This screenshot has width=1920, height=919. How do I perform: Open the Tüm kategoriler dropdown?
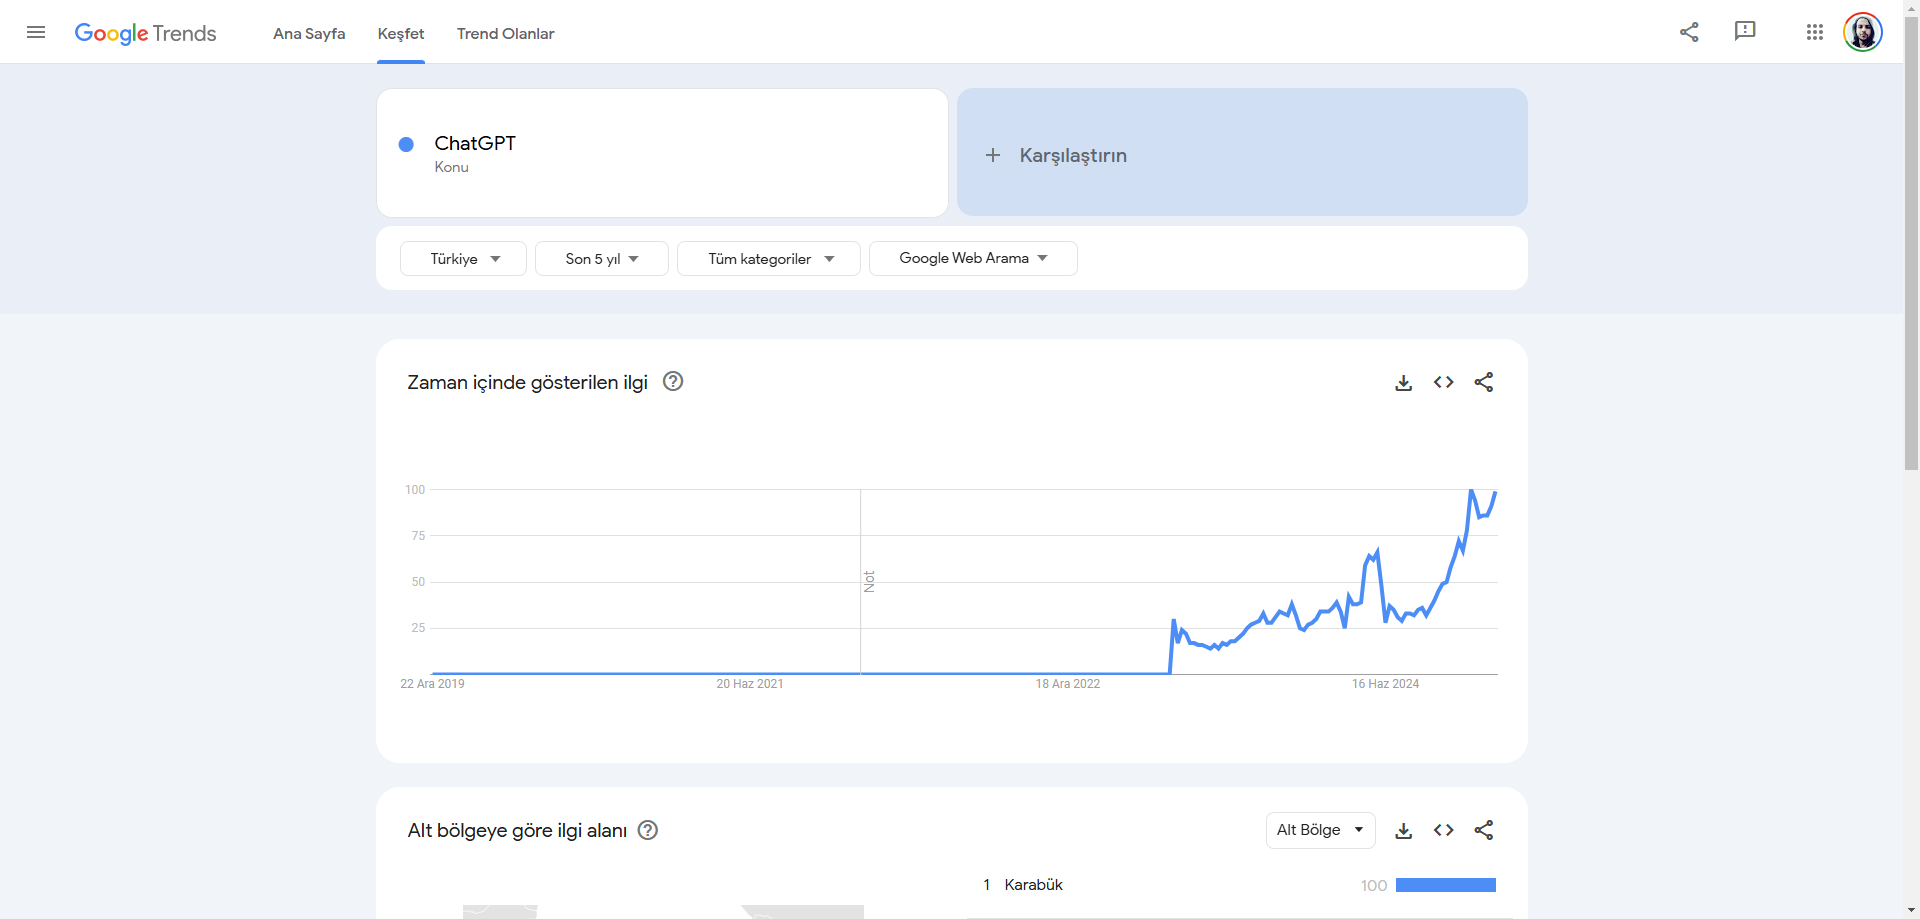769,258
